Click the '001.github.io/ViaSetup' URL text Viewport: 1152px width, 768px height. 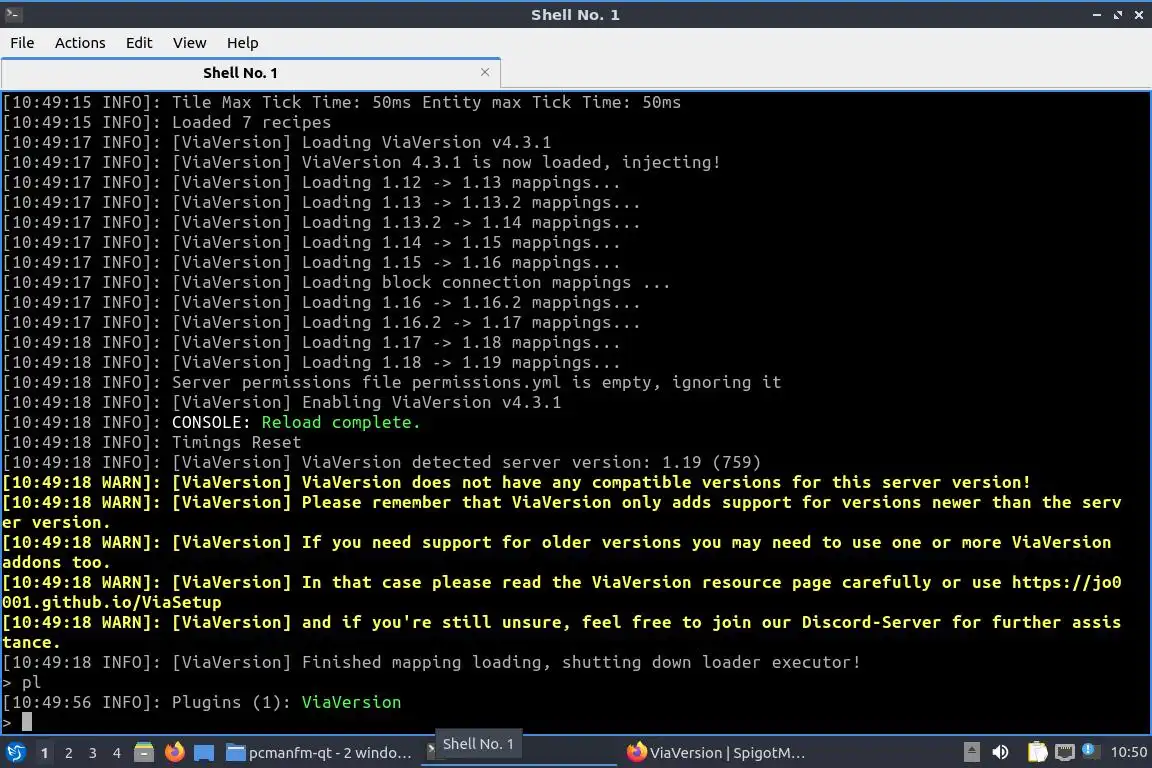[x=112, y=602]
